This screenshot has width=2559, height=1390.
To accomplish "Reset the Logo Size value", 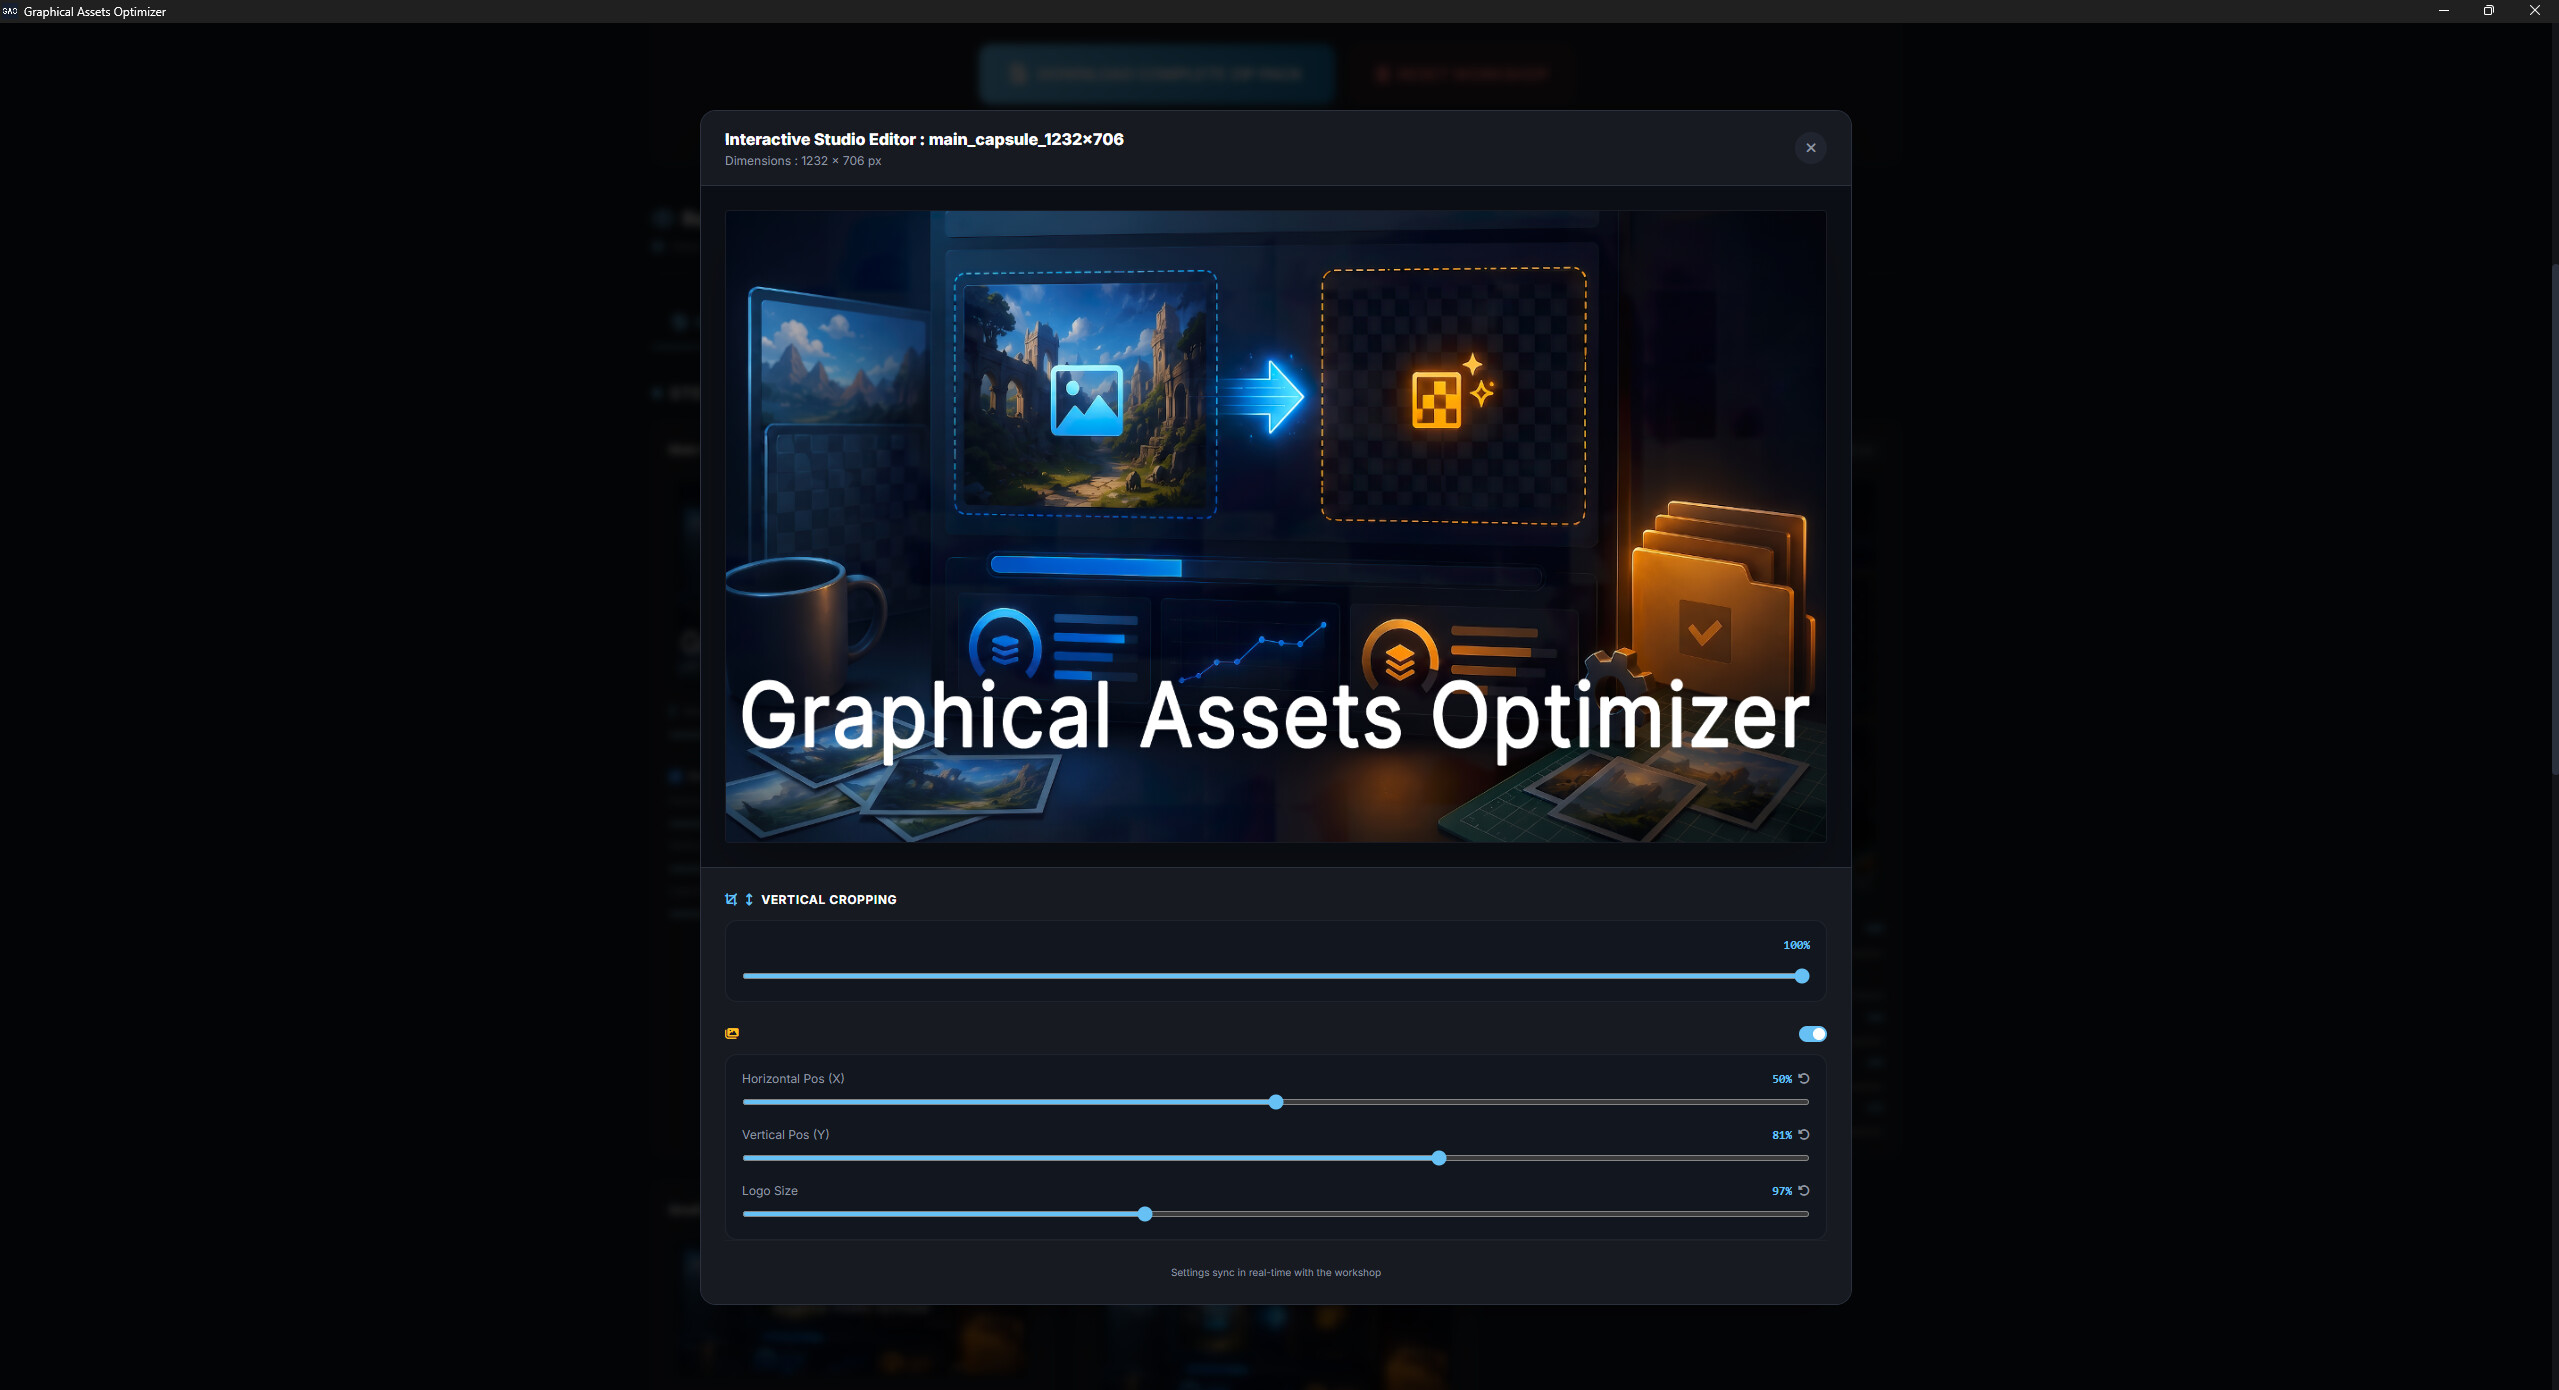I will point(1804,1190).
